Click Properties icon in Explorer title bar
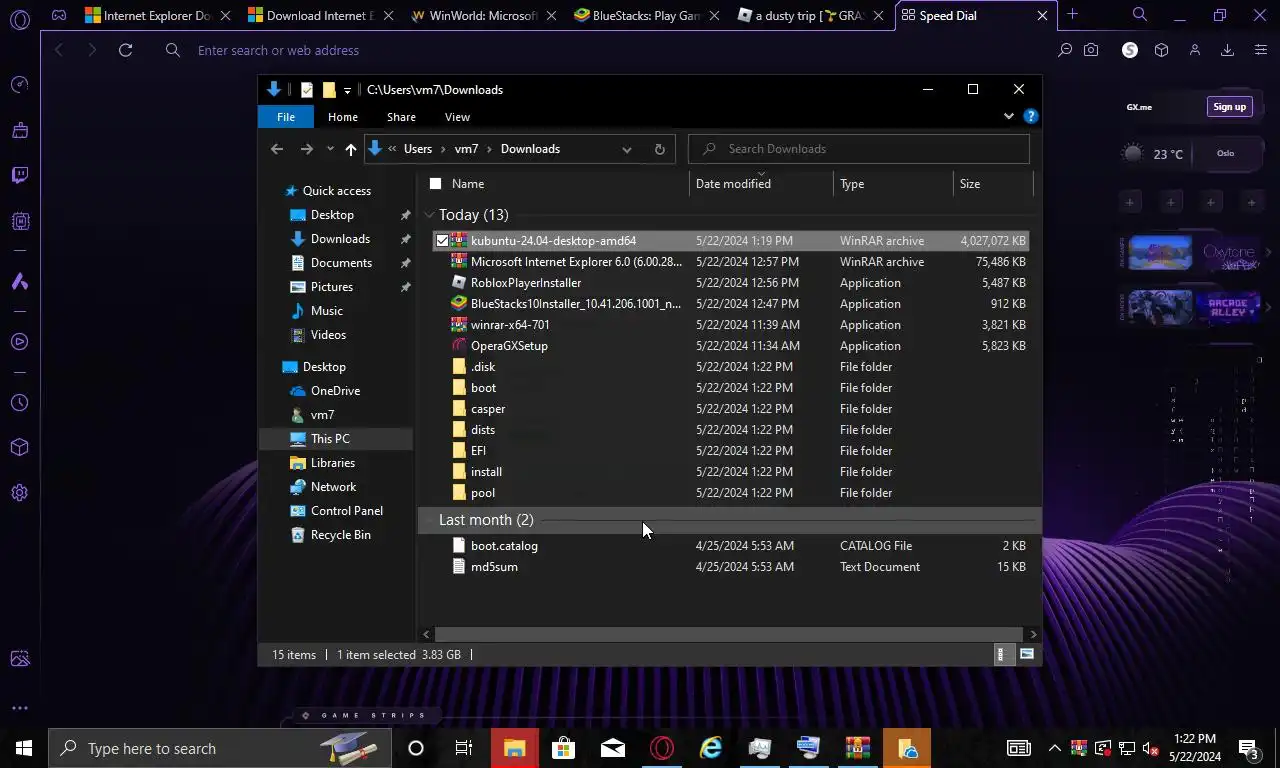 click(307, 90)
